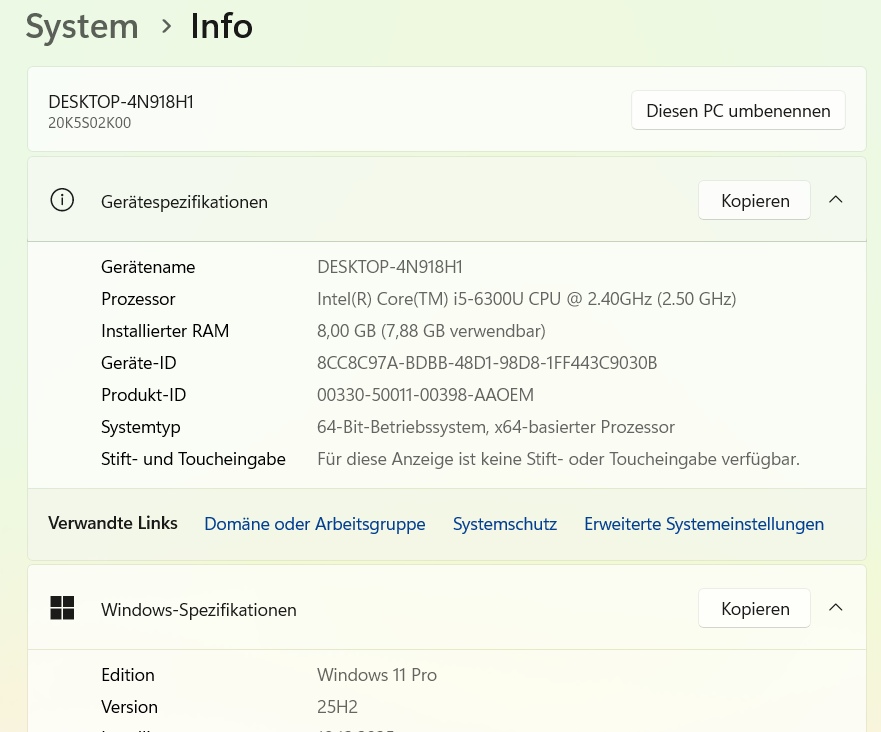Click the Verwandte Links label

(x=113, y=523)
